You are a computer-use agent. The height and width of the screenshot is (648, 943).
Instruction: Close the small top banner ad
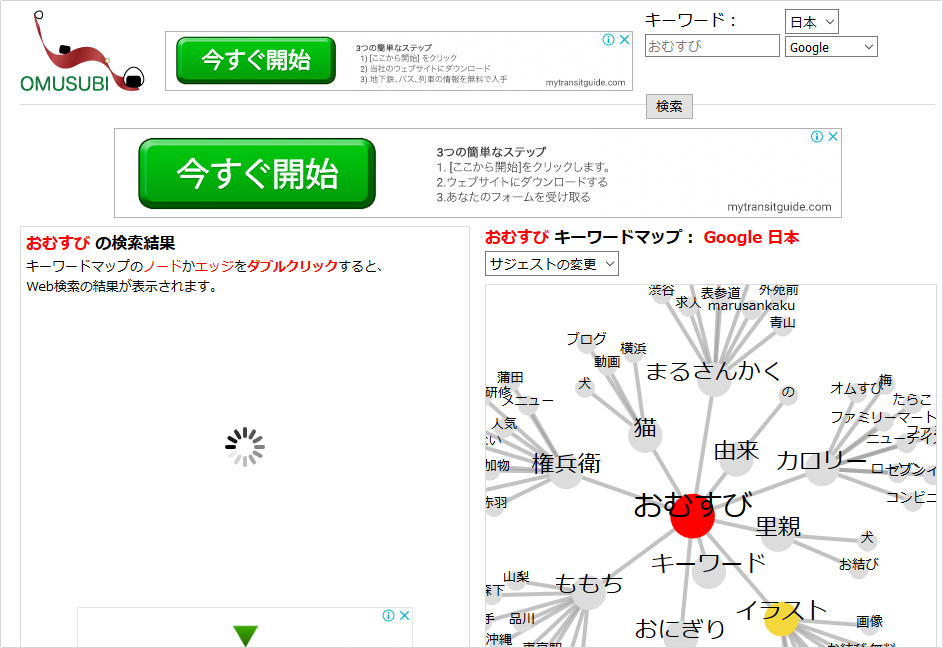click(625, 40)
